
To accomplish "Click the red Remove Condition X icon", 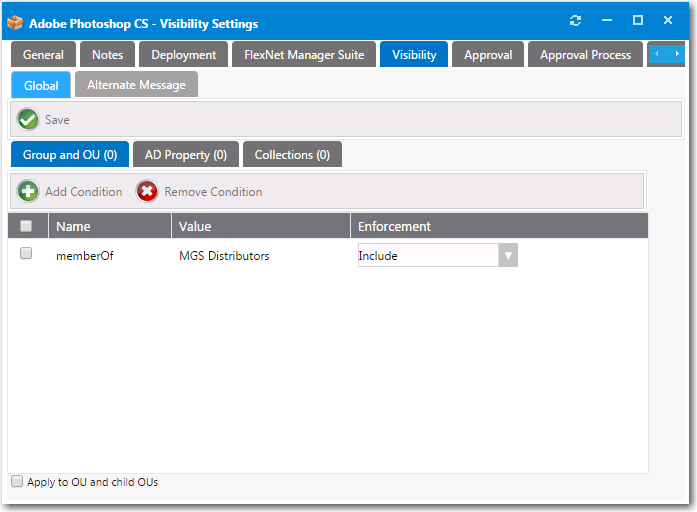I will coord(148,191).
